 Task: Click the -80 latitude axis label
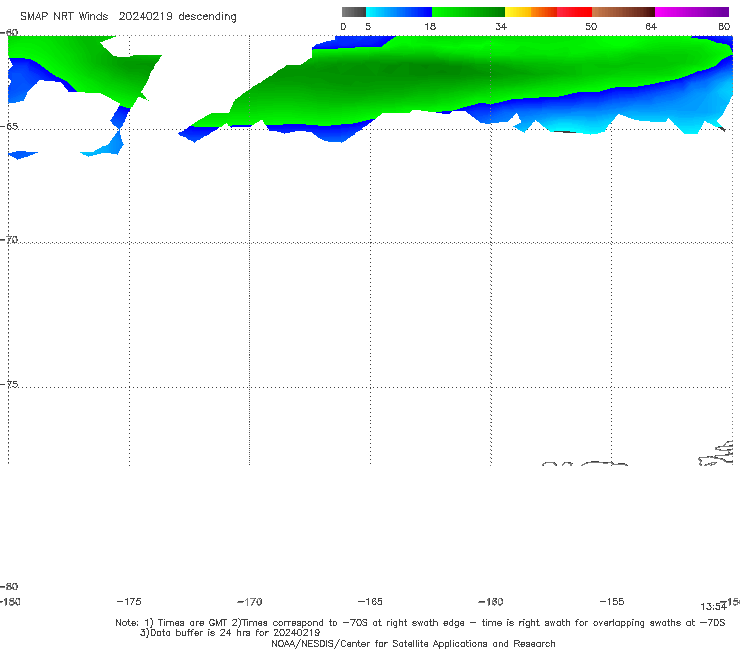[x=9, y=586]
